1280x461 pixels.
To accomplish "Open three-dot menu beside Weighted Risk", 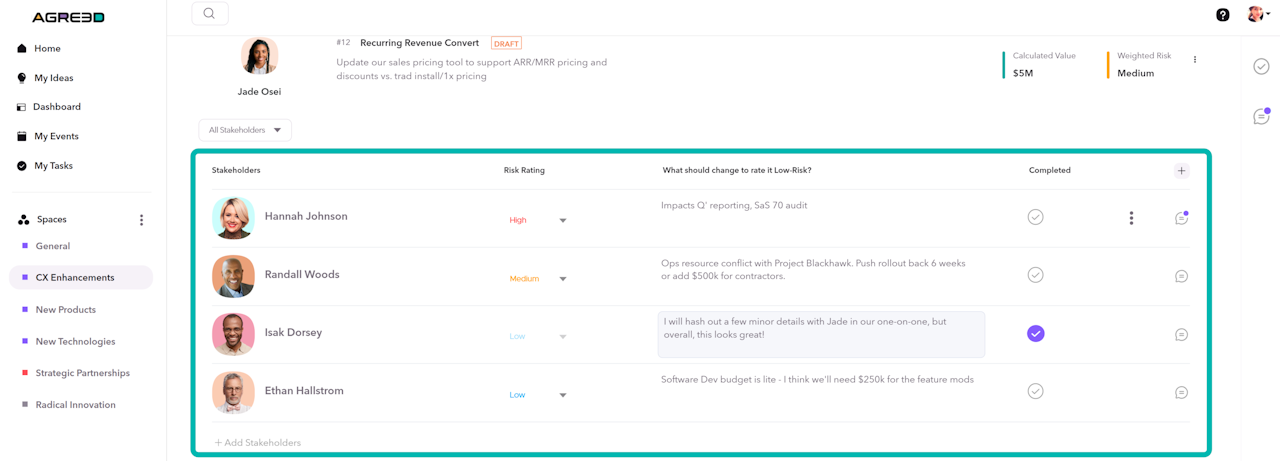I will (1194, 60).
